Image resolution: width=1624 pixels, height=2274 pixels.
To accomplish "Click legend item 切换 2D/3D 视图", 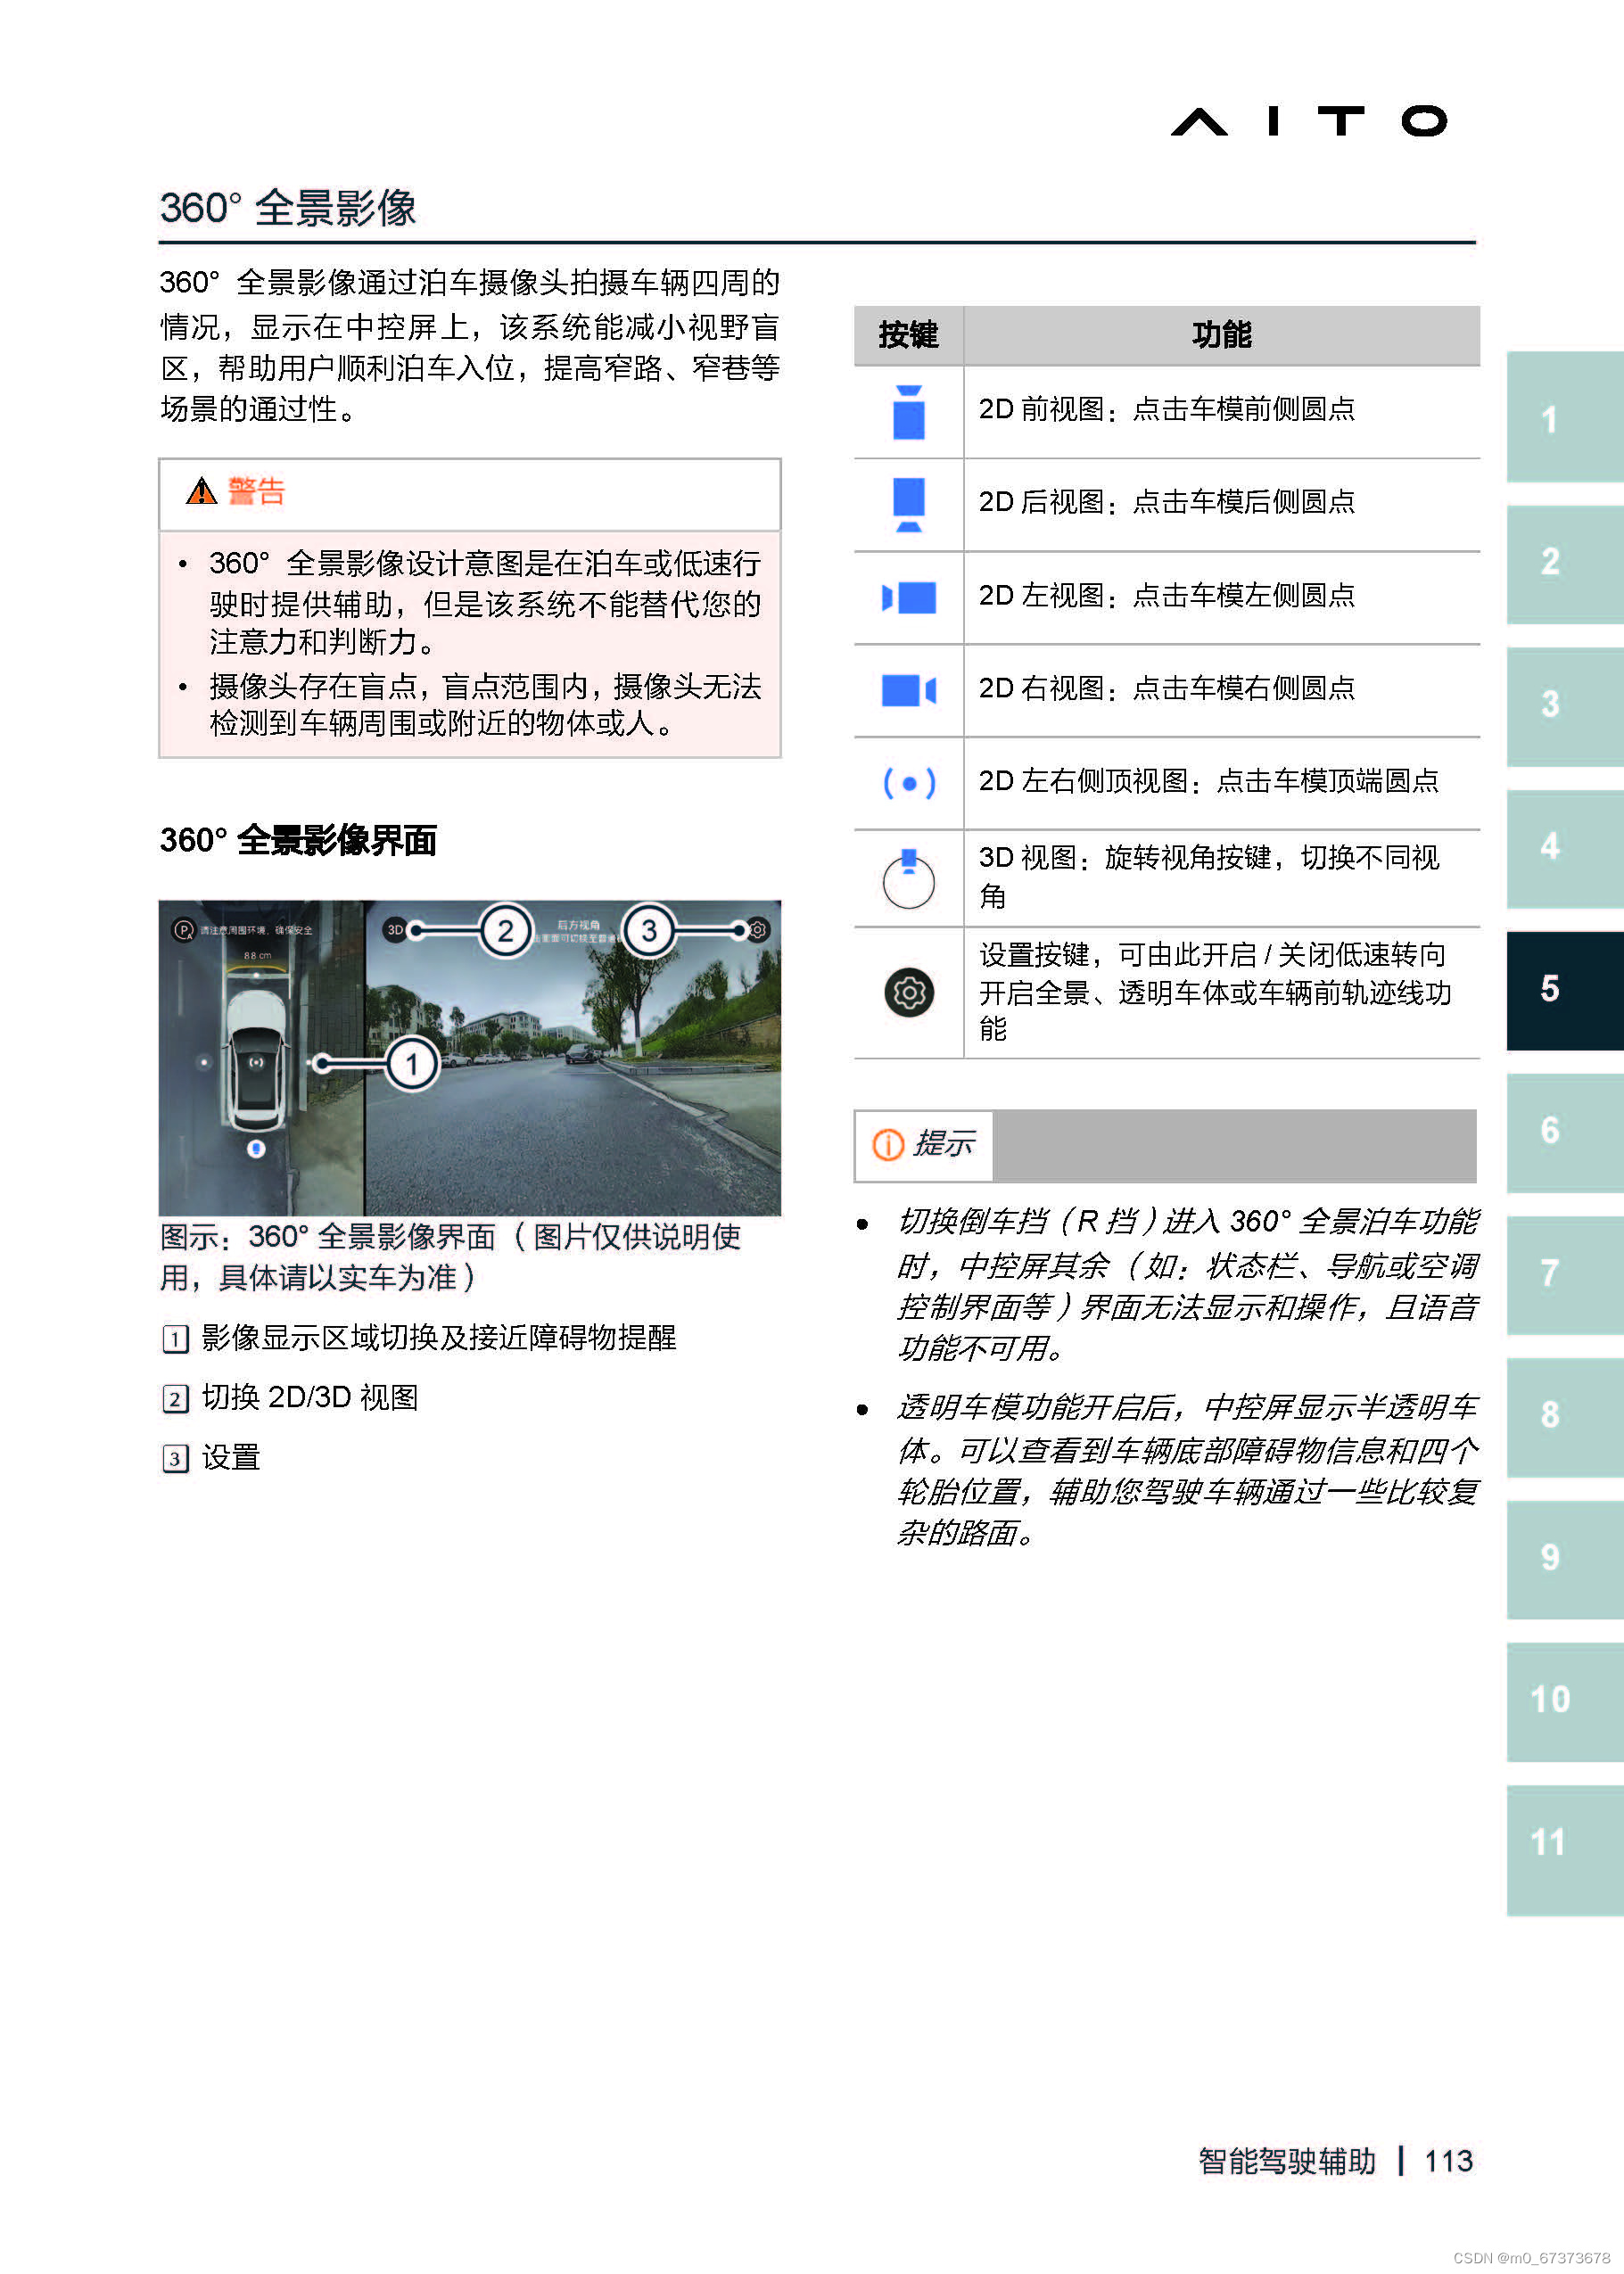I will coord(310,1398).
